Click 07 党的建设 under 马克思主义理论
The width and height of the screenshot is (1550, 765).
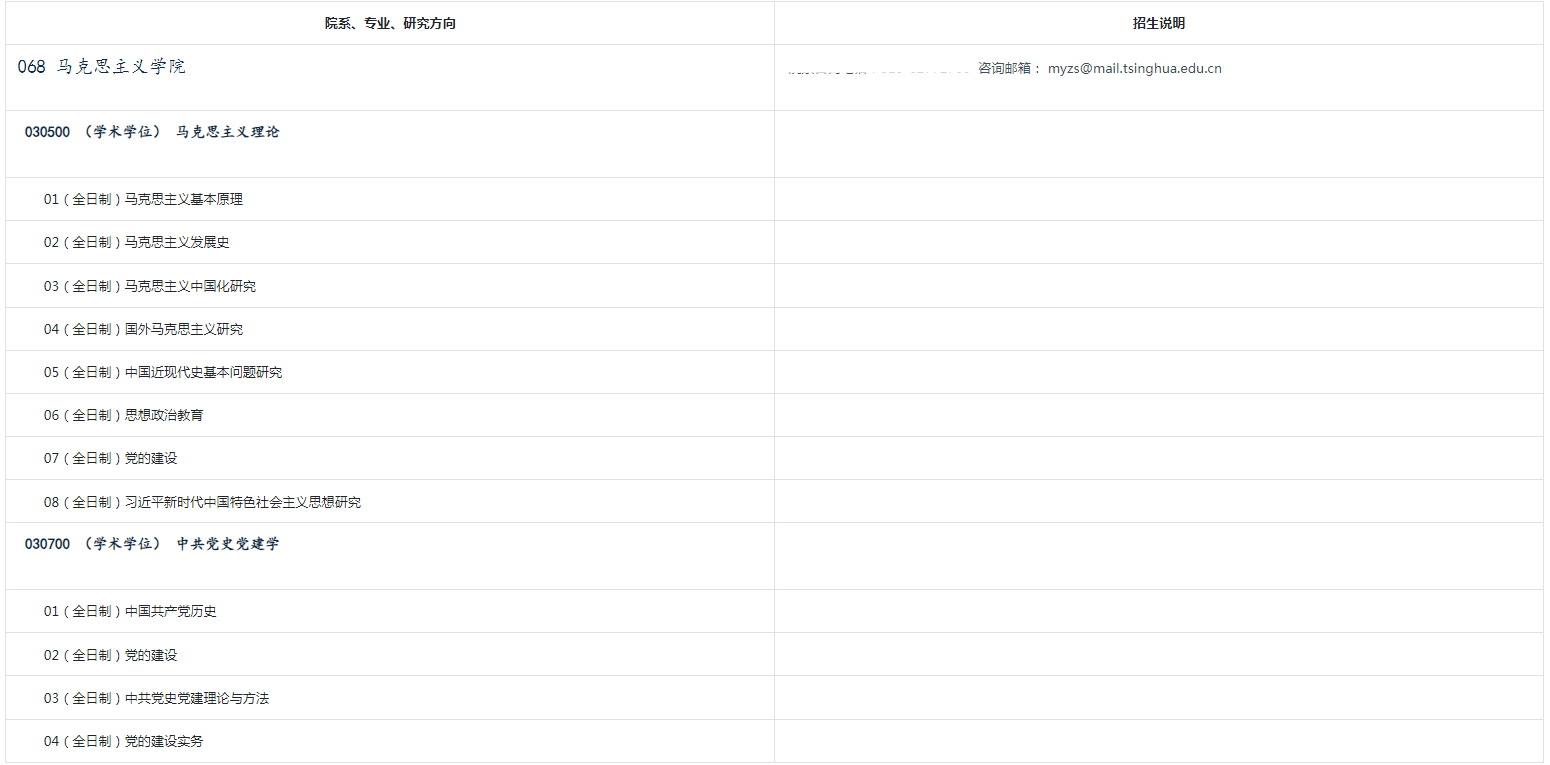point(110,459)
